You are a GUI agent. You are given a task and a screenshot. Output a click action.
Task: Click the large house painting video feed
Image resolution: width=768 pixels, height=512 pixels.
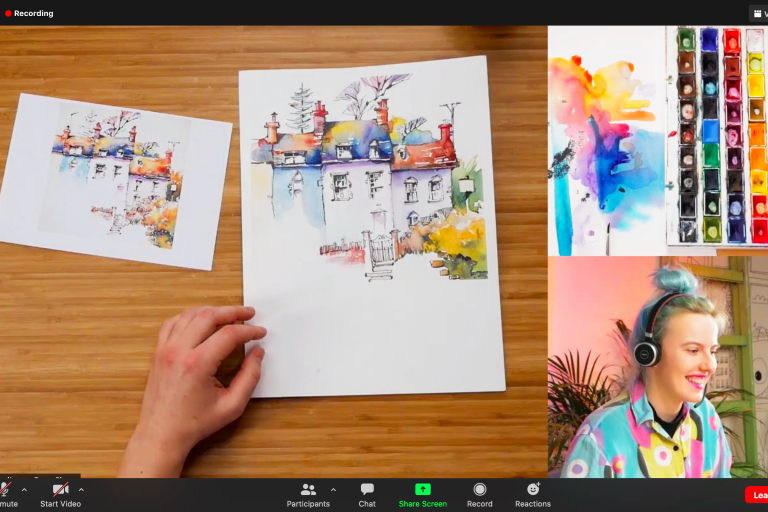click(x=273, y=251)
